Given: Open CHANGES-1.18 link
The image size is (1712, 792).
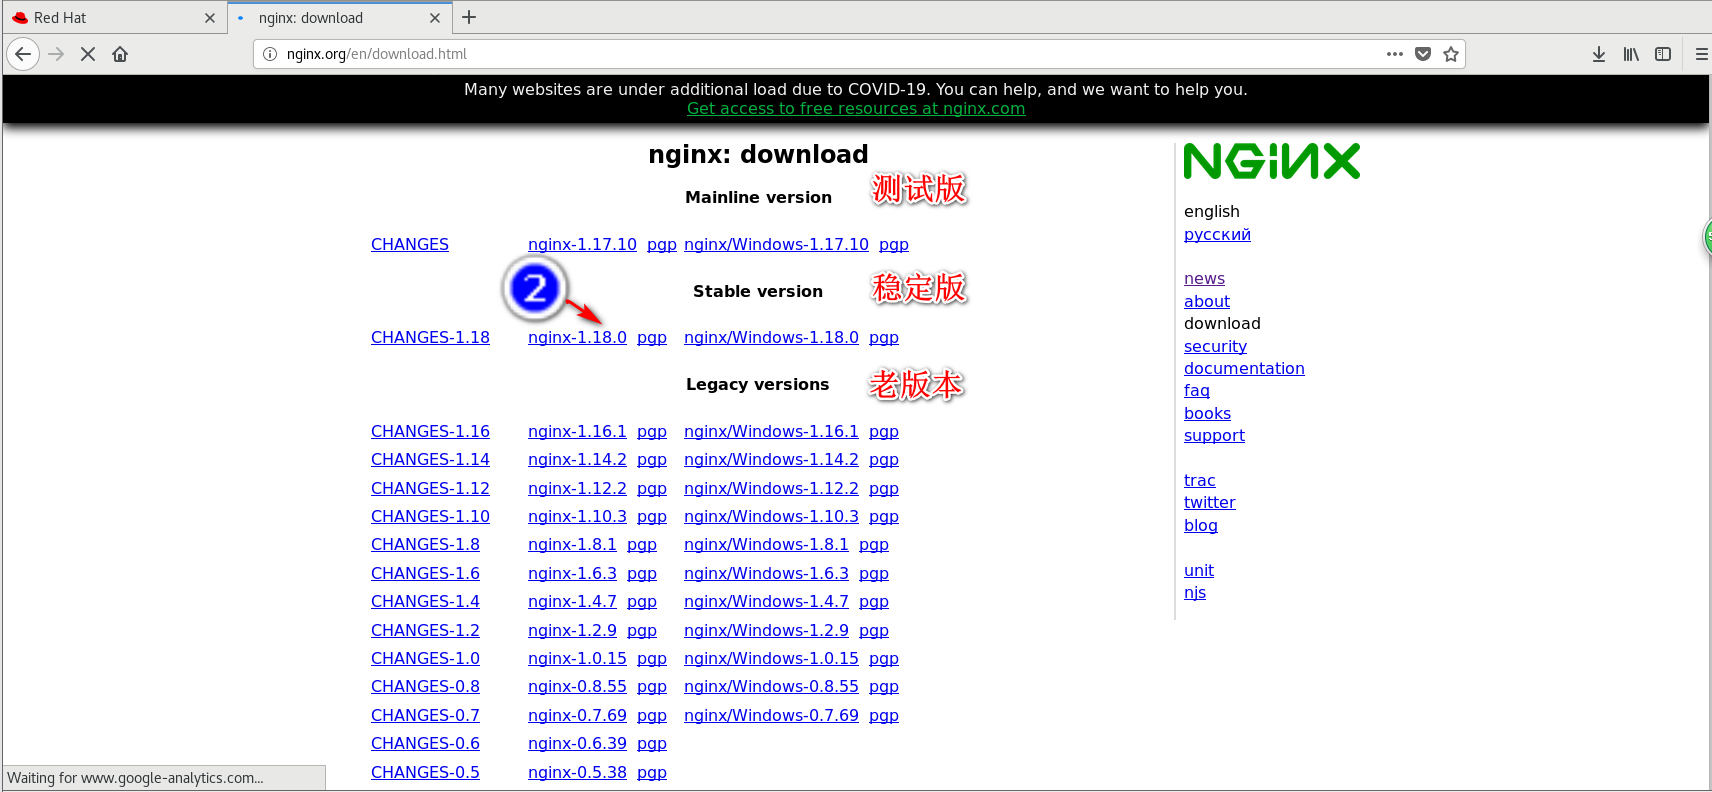Looking at the screenshot, I should click(430, 337).
